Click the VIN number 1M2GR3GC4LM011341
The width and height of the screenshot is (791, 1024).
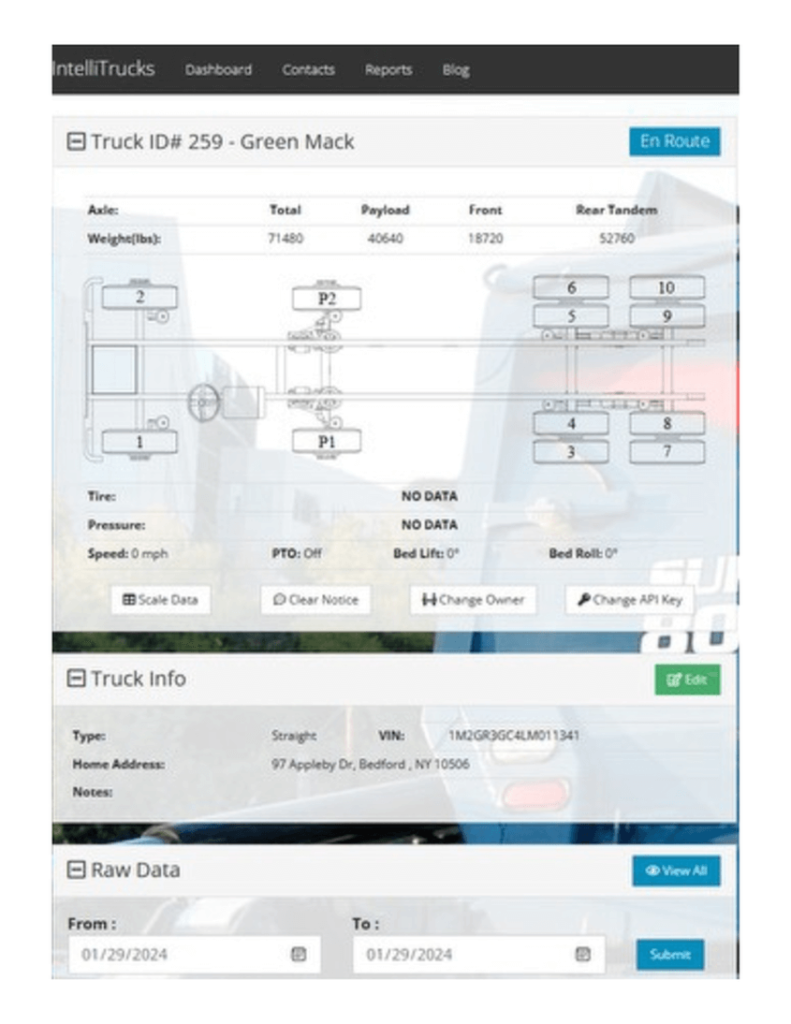(513, 735)
